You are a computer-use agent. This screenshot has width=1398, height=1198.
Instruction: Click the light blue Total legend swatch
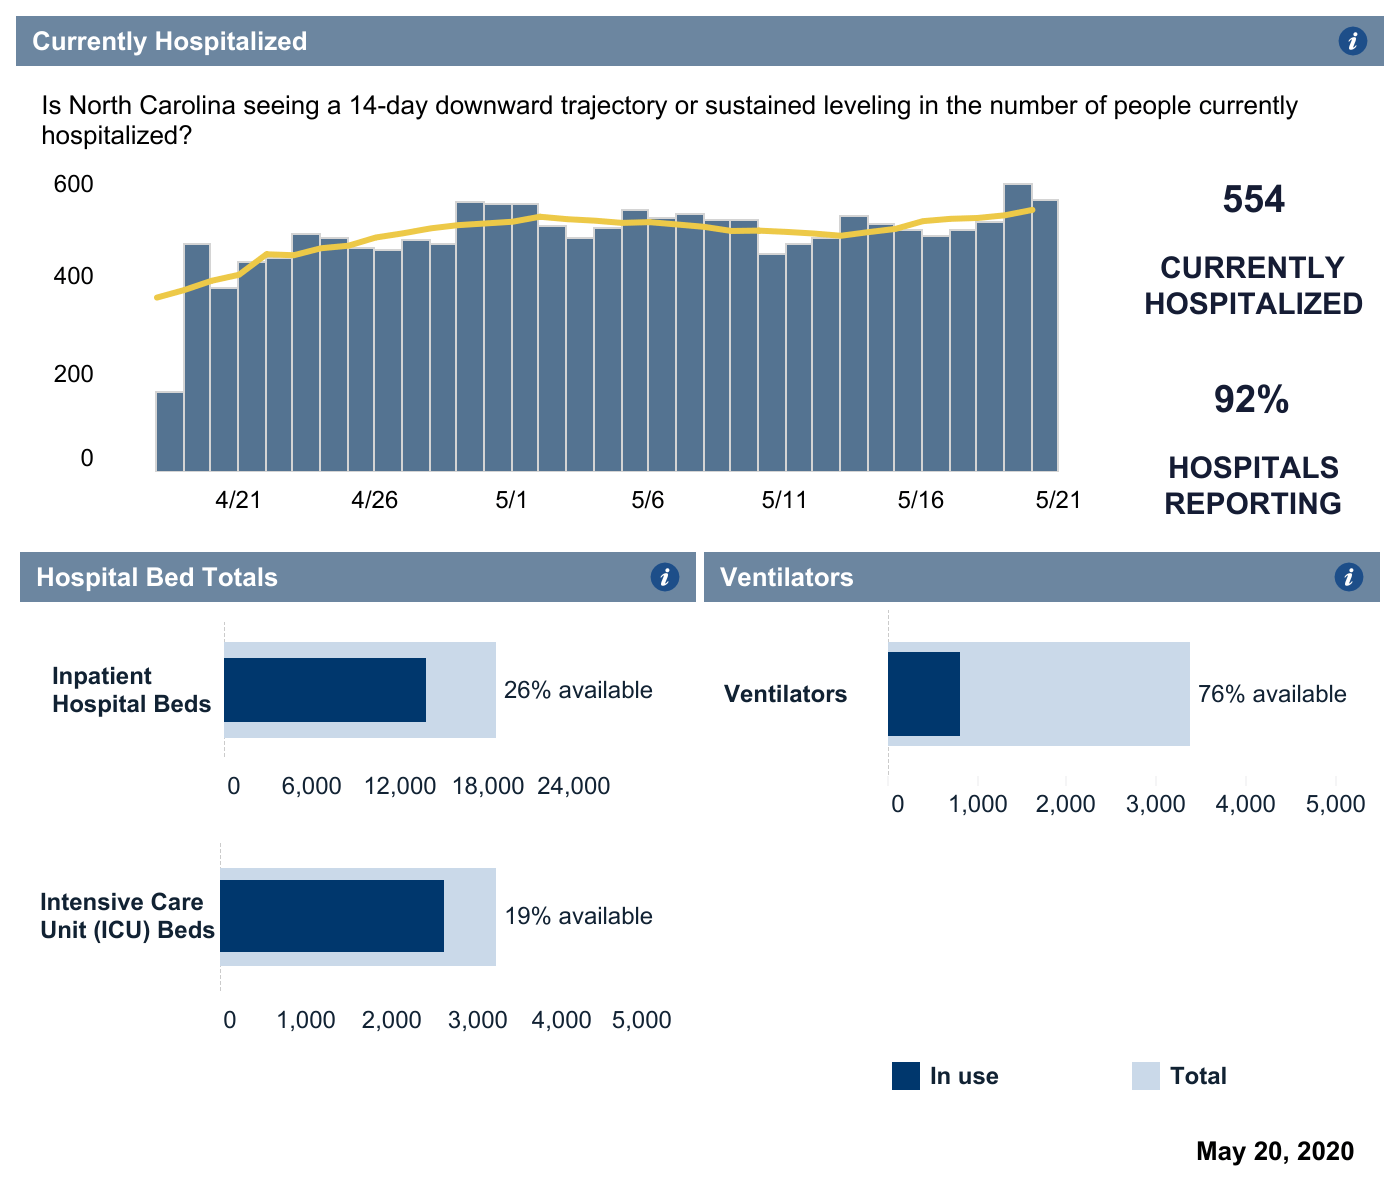[x=1145, y=1076]
